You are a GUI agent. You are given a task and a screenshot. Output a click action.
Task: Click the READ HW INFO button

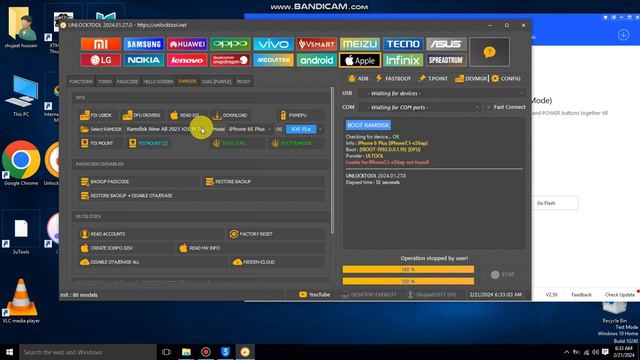[x=251, y=248]
